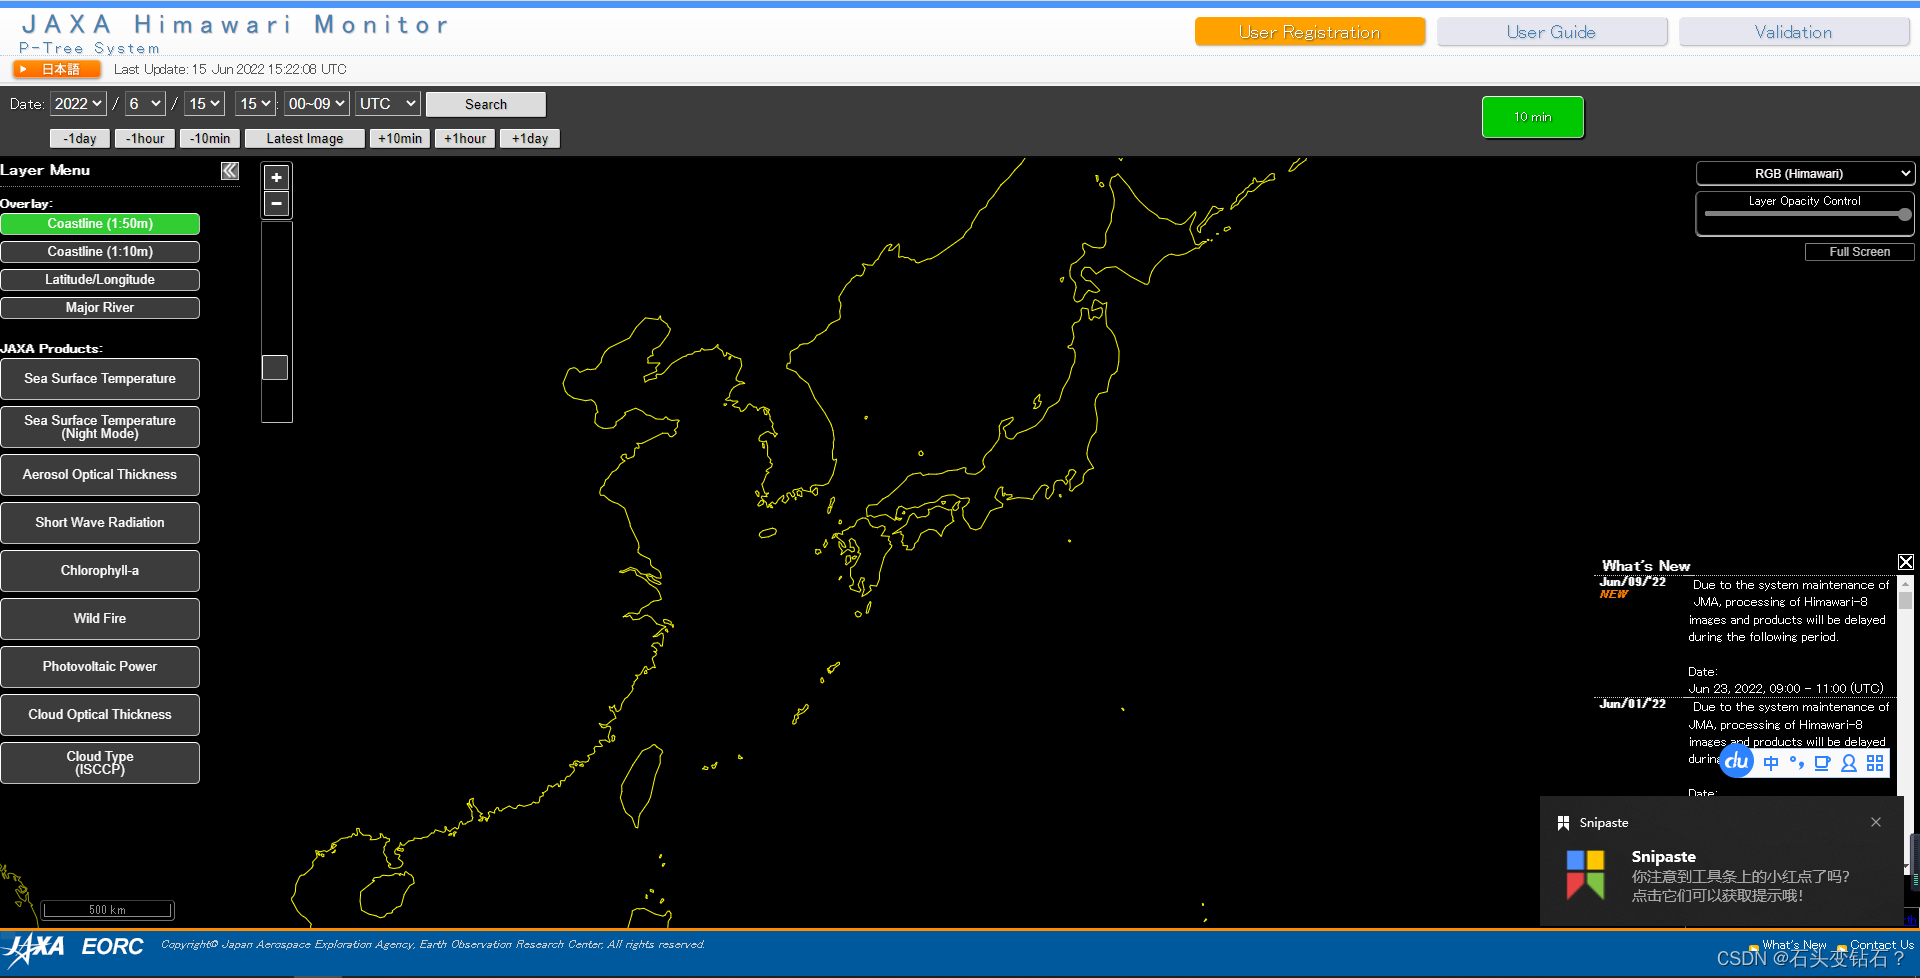Toggle Latitude/Longitude overlay

click(x=100, y=280)
